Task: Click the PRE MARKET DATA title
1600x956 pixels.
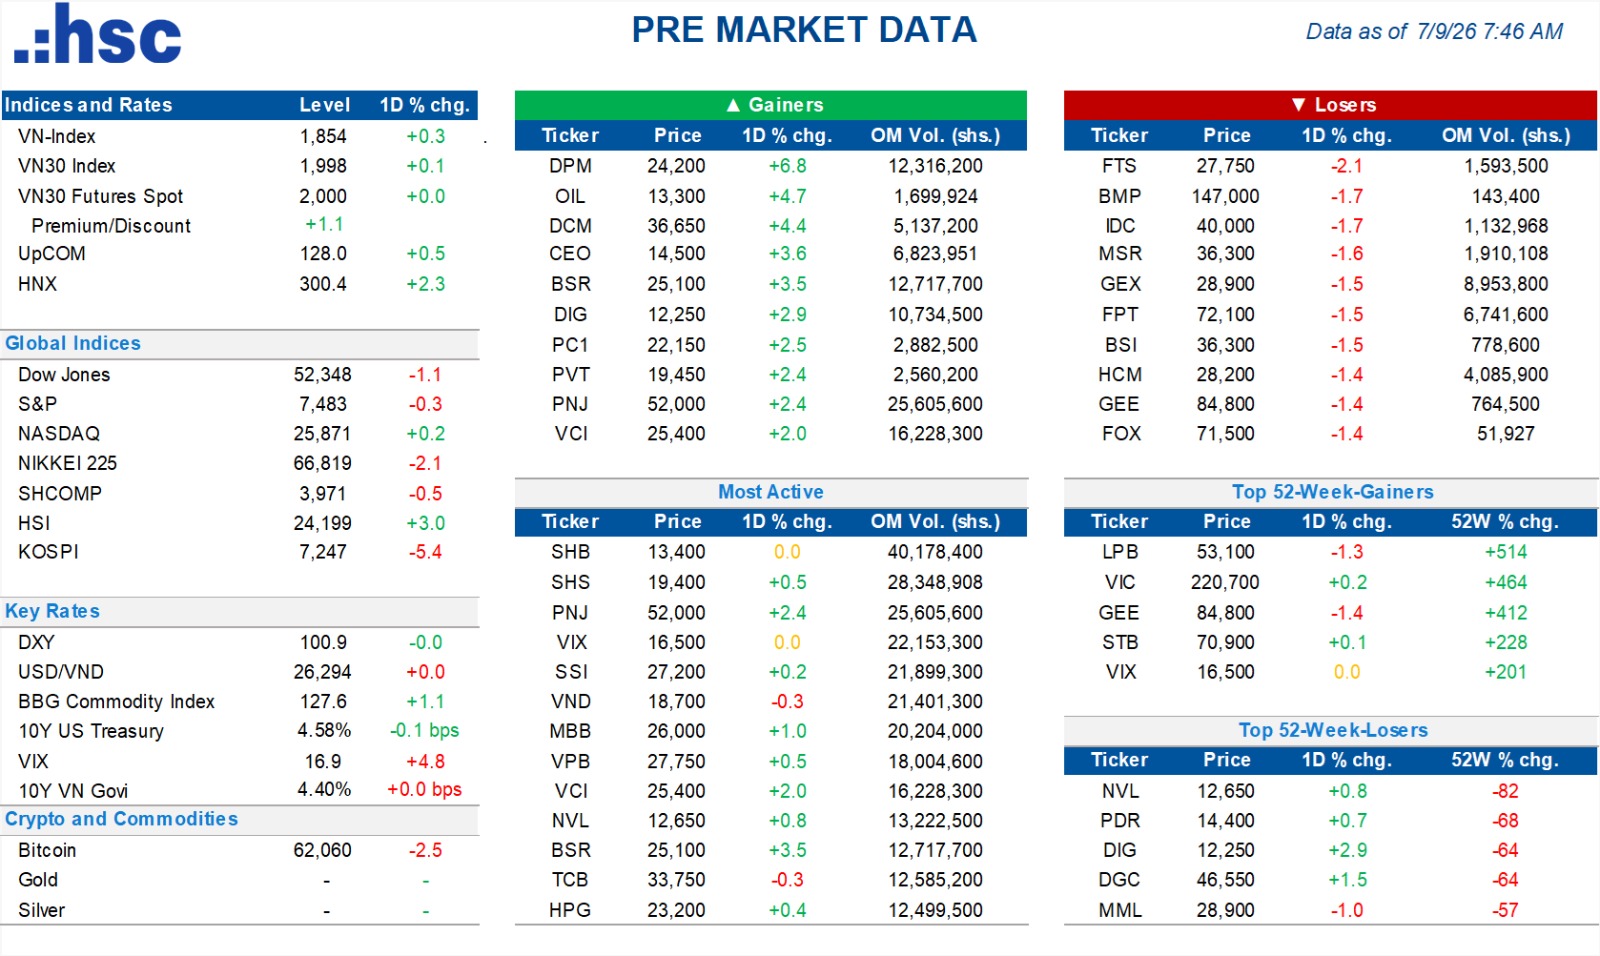Action: pos(804,30)
